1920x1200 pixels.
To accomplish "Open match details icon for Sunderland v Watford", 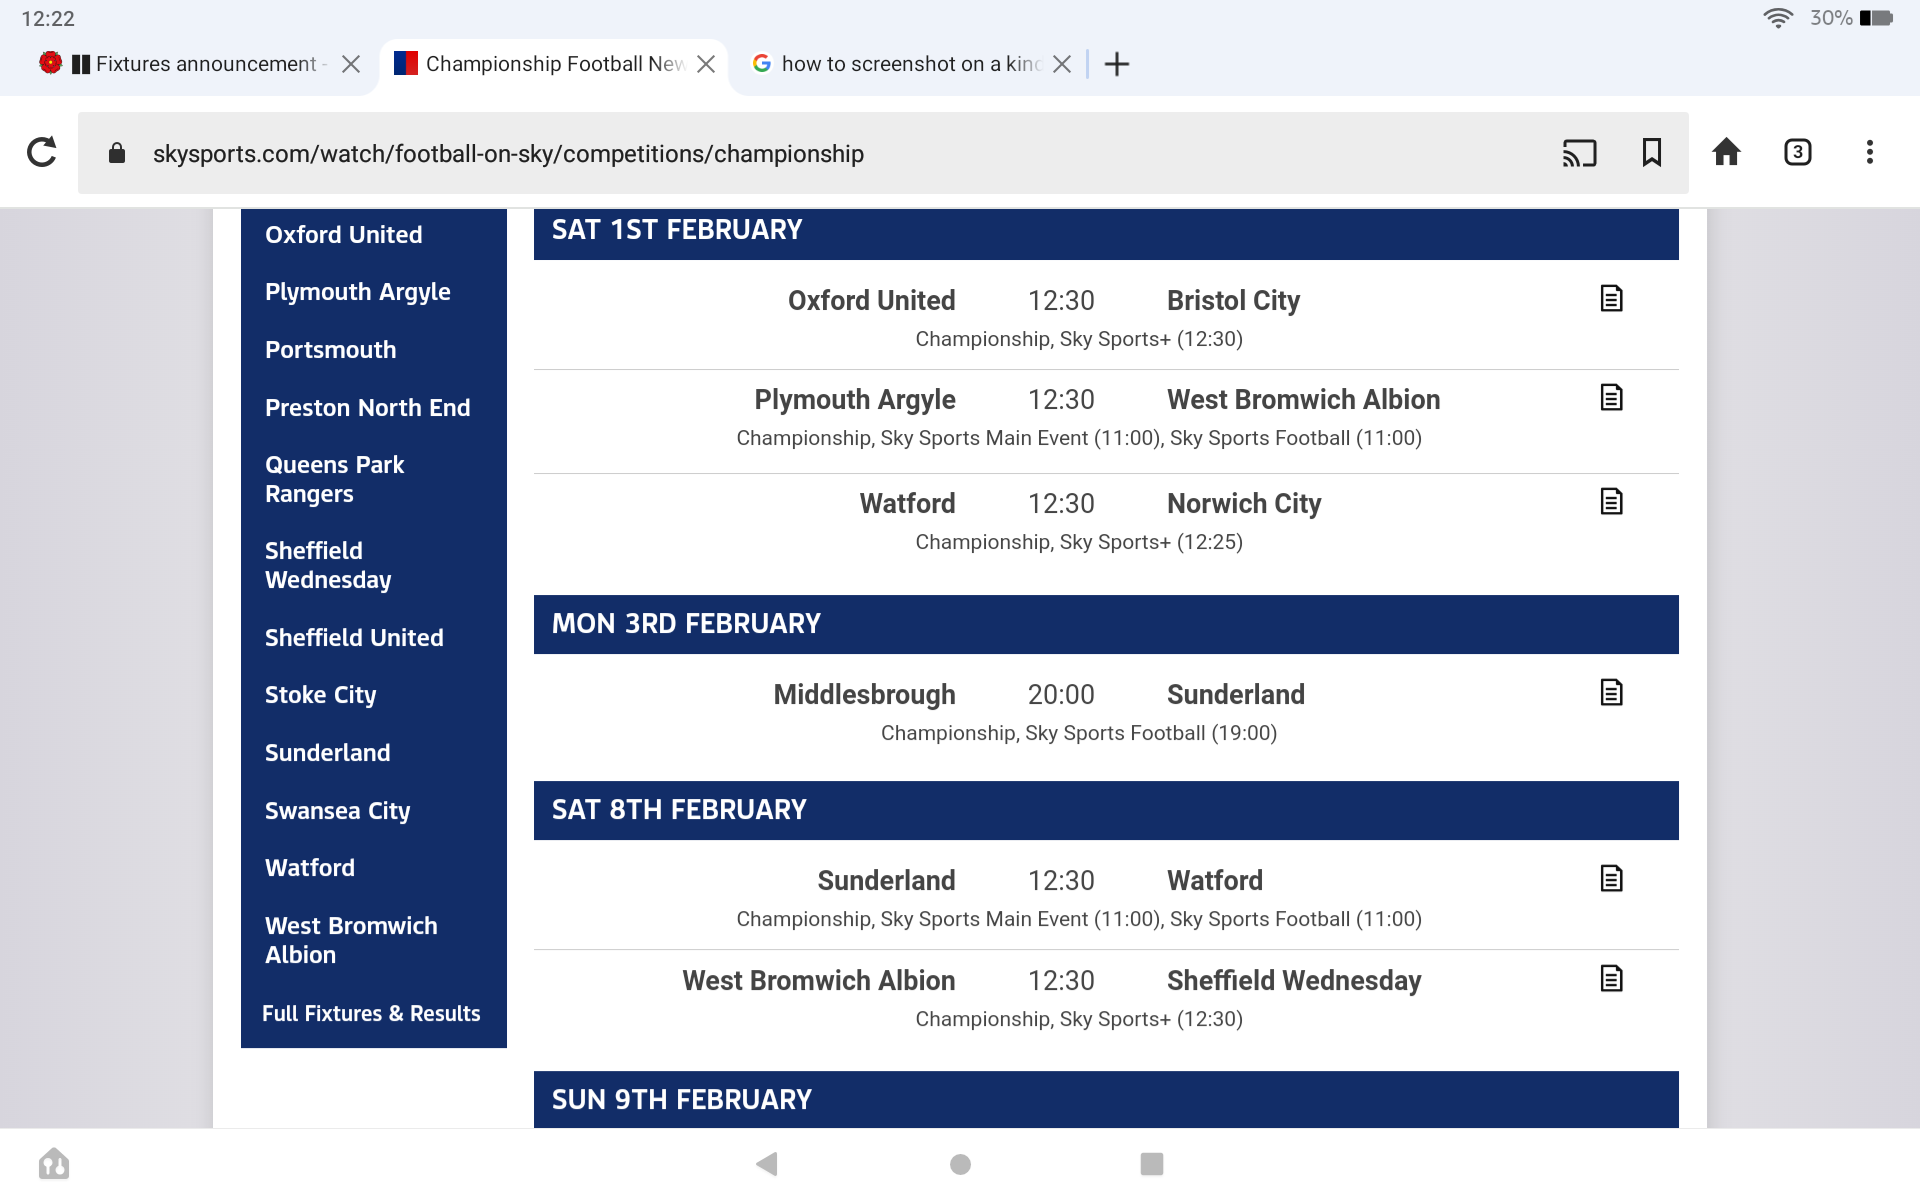I will pos(1611,878).
